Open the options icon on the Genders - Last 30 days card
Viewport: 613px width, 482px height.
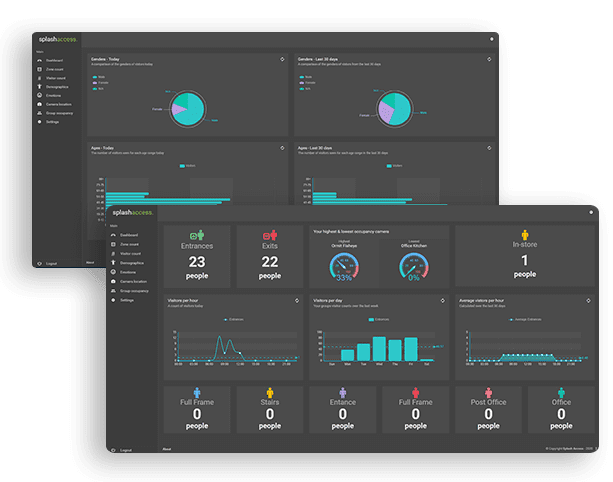[489, 59]
